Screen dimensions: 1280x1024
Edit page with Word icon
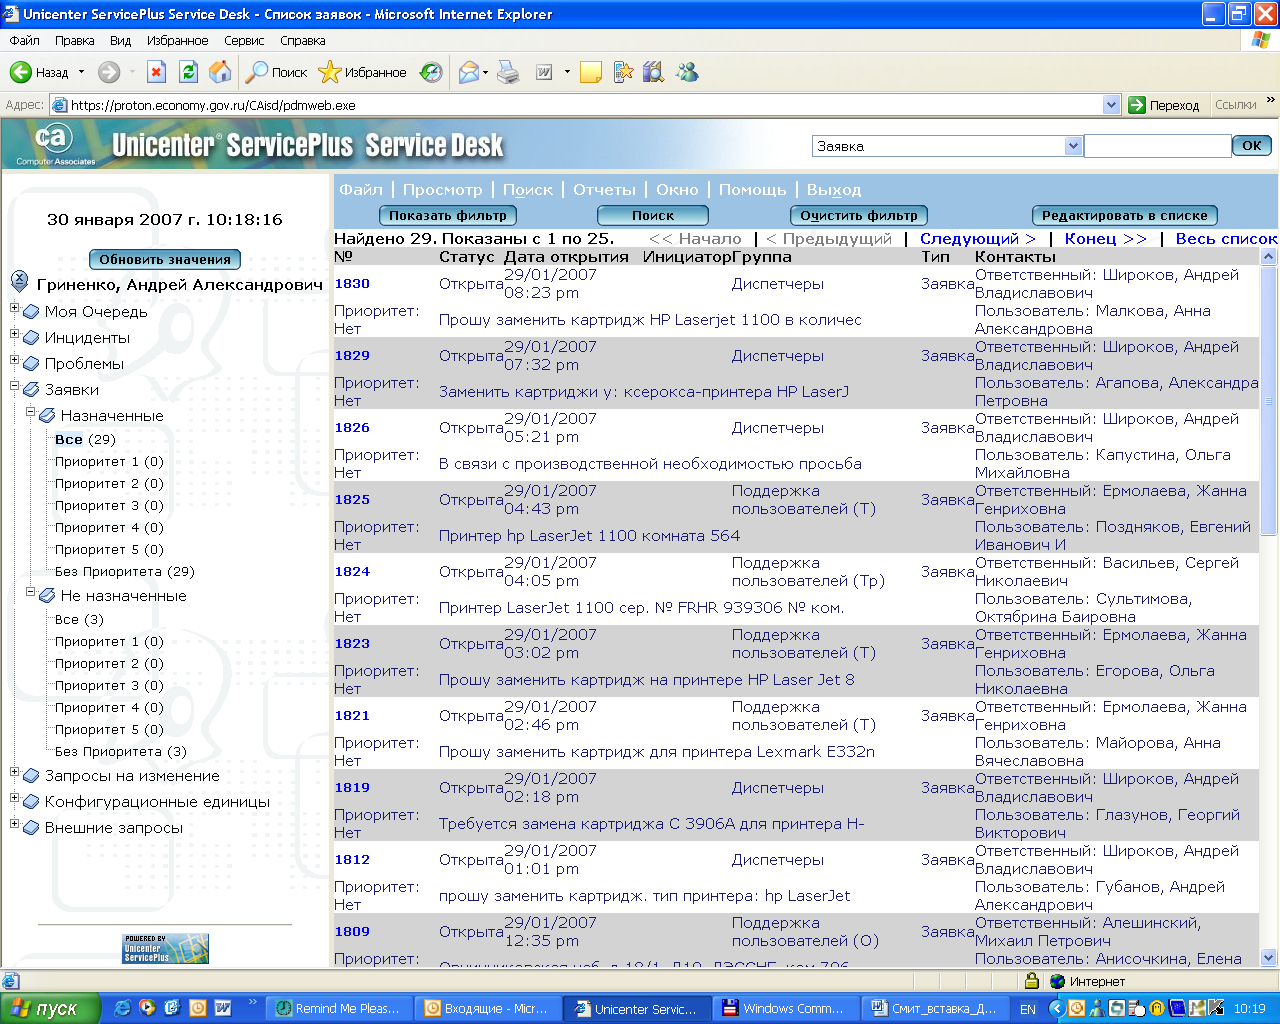[x=545, y=72]
